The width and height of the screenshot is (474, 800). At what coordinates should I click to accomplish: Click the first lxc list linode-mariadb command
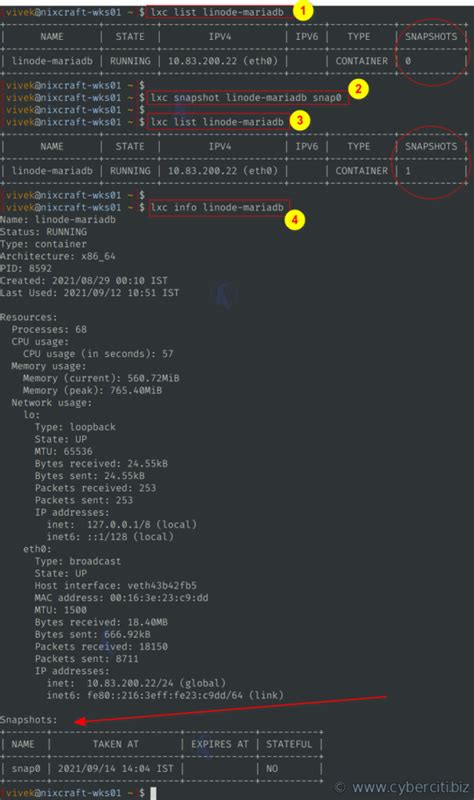pos(217,12)
